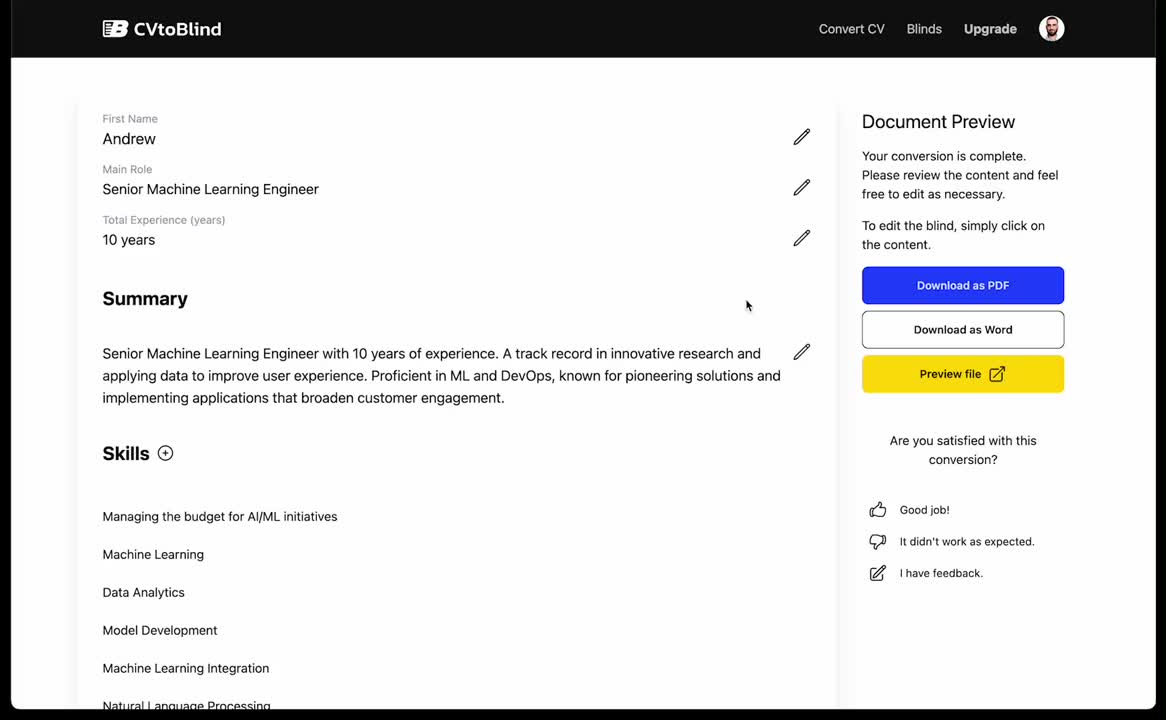This screenshot has height=720, width=1166.
Task: Click the Machine Learning skill entry
Action: [x=153, y=555]
